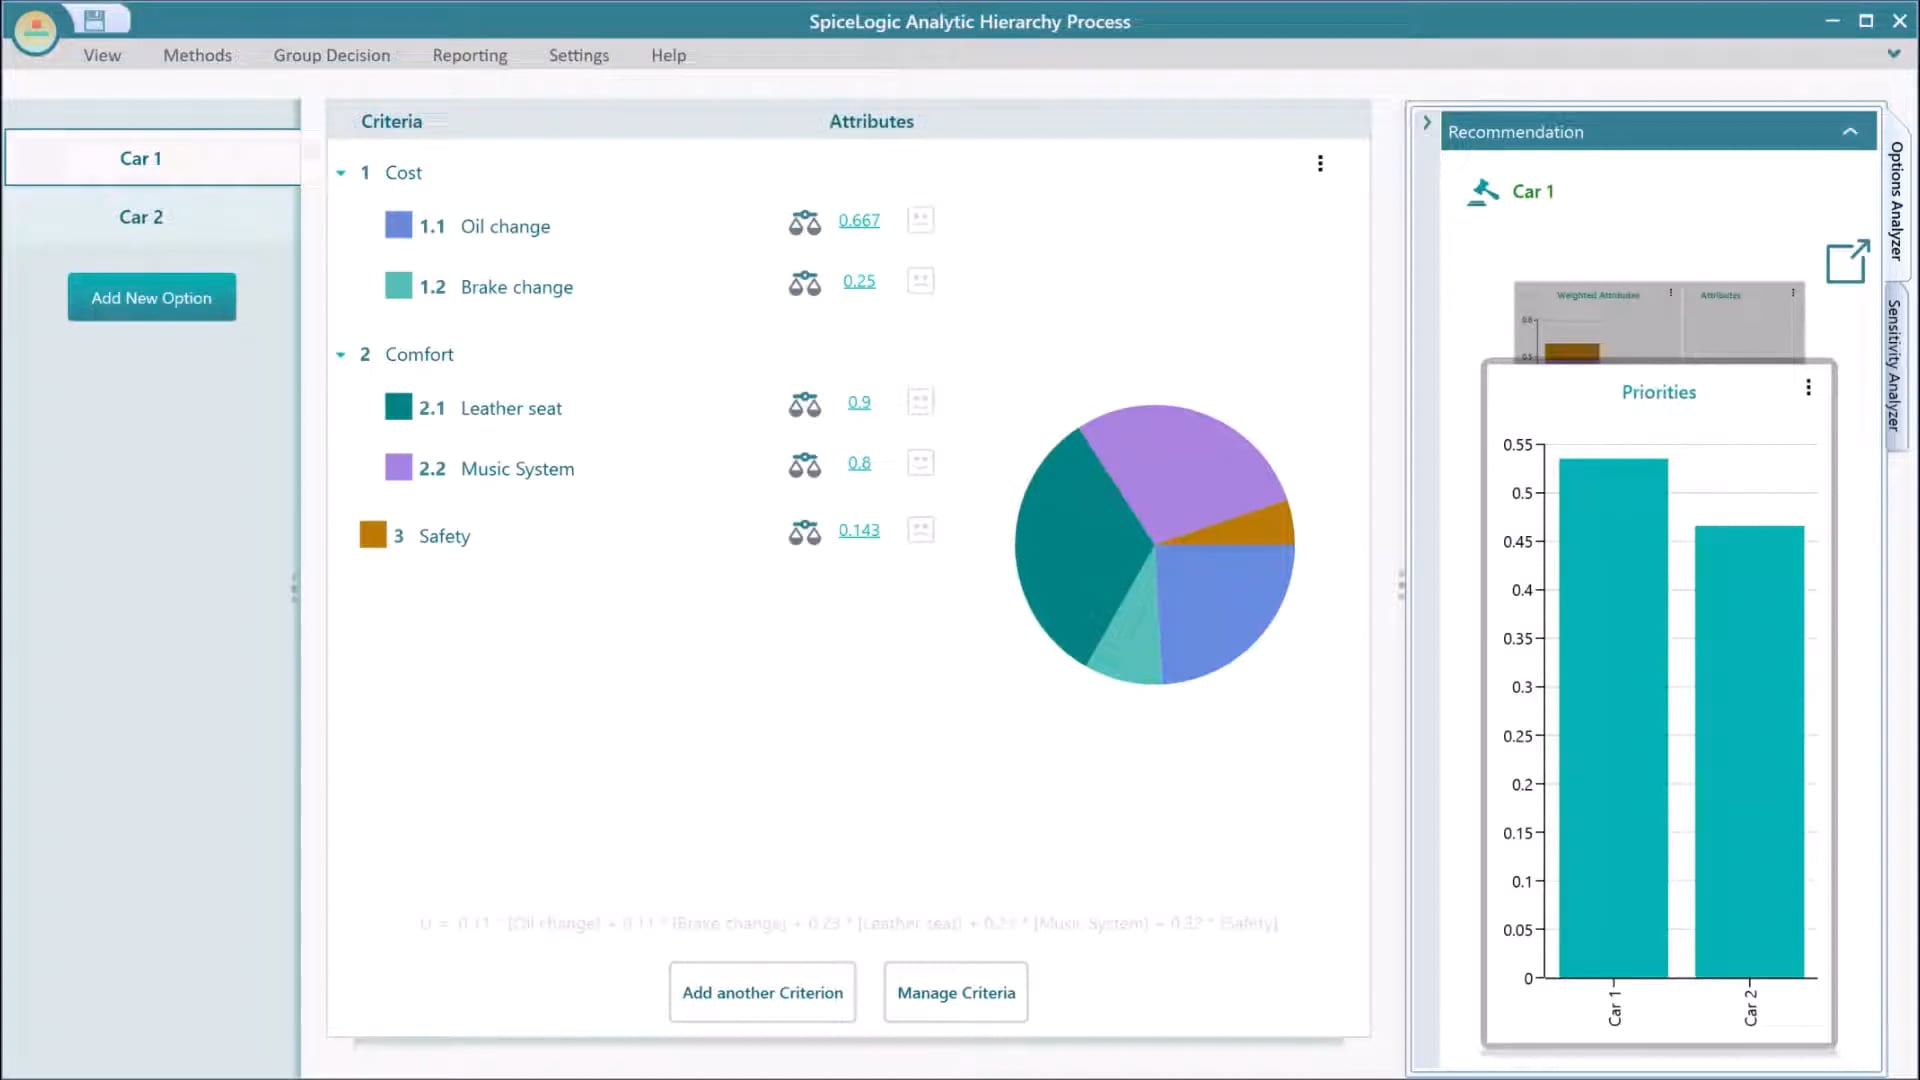Screen dimensions: 1920x1080
Task: Select Car 1 in the options list
Action: (x=152, y=158)
